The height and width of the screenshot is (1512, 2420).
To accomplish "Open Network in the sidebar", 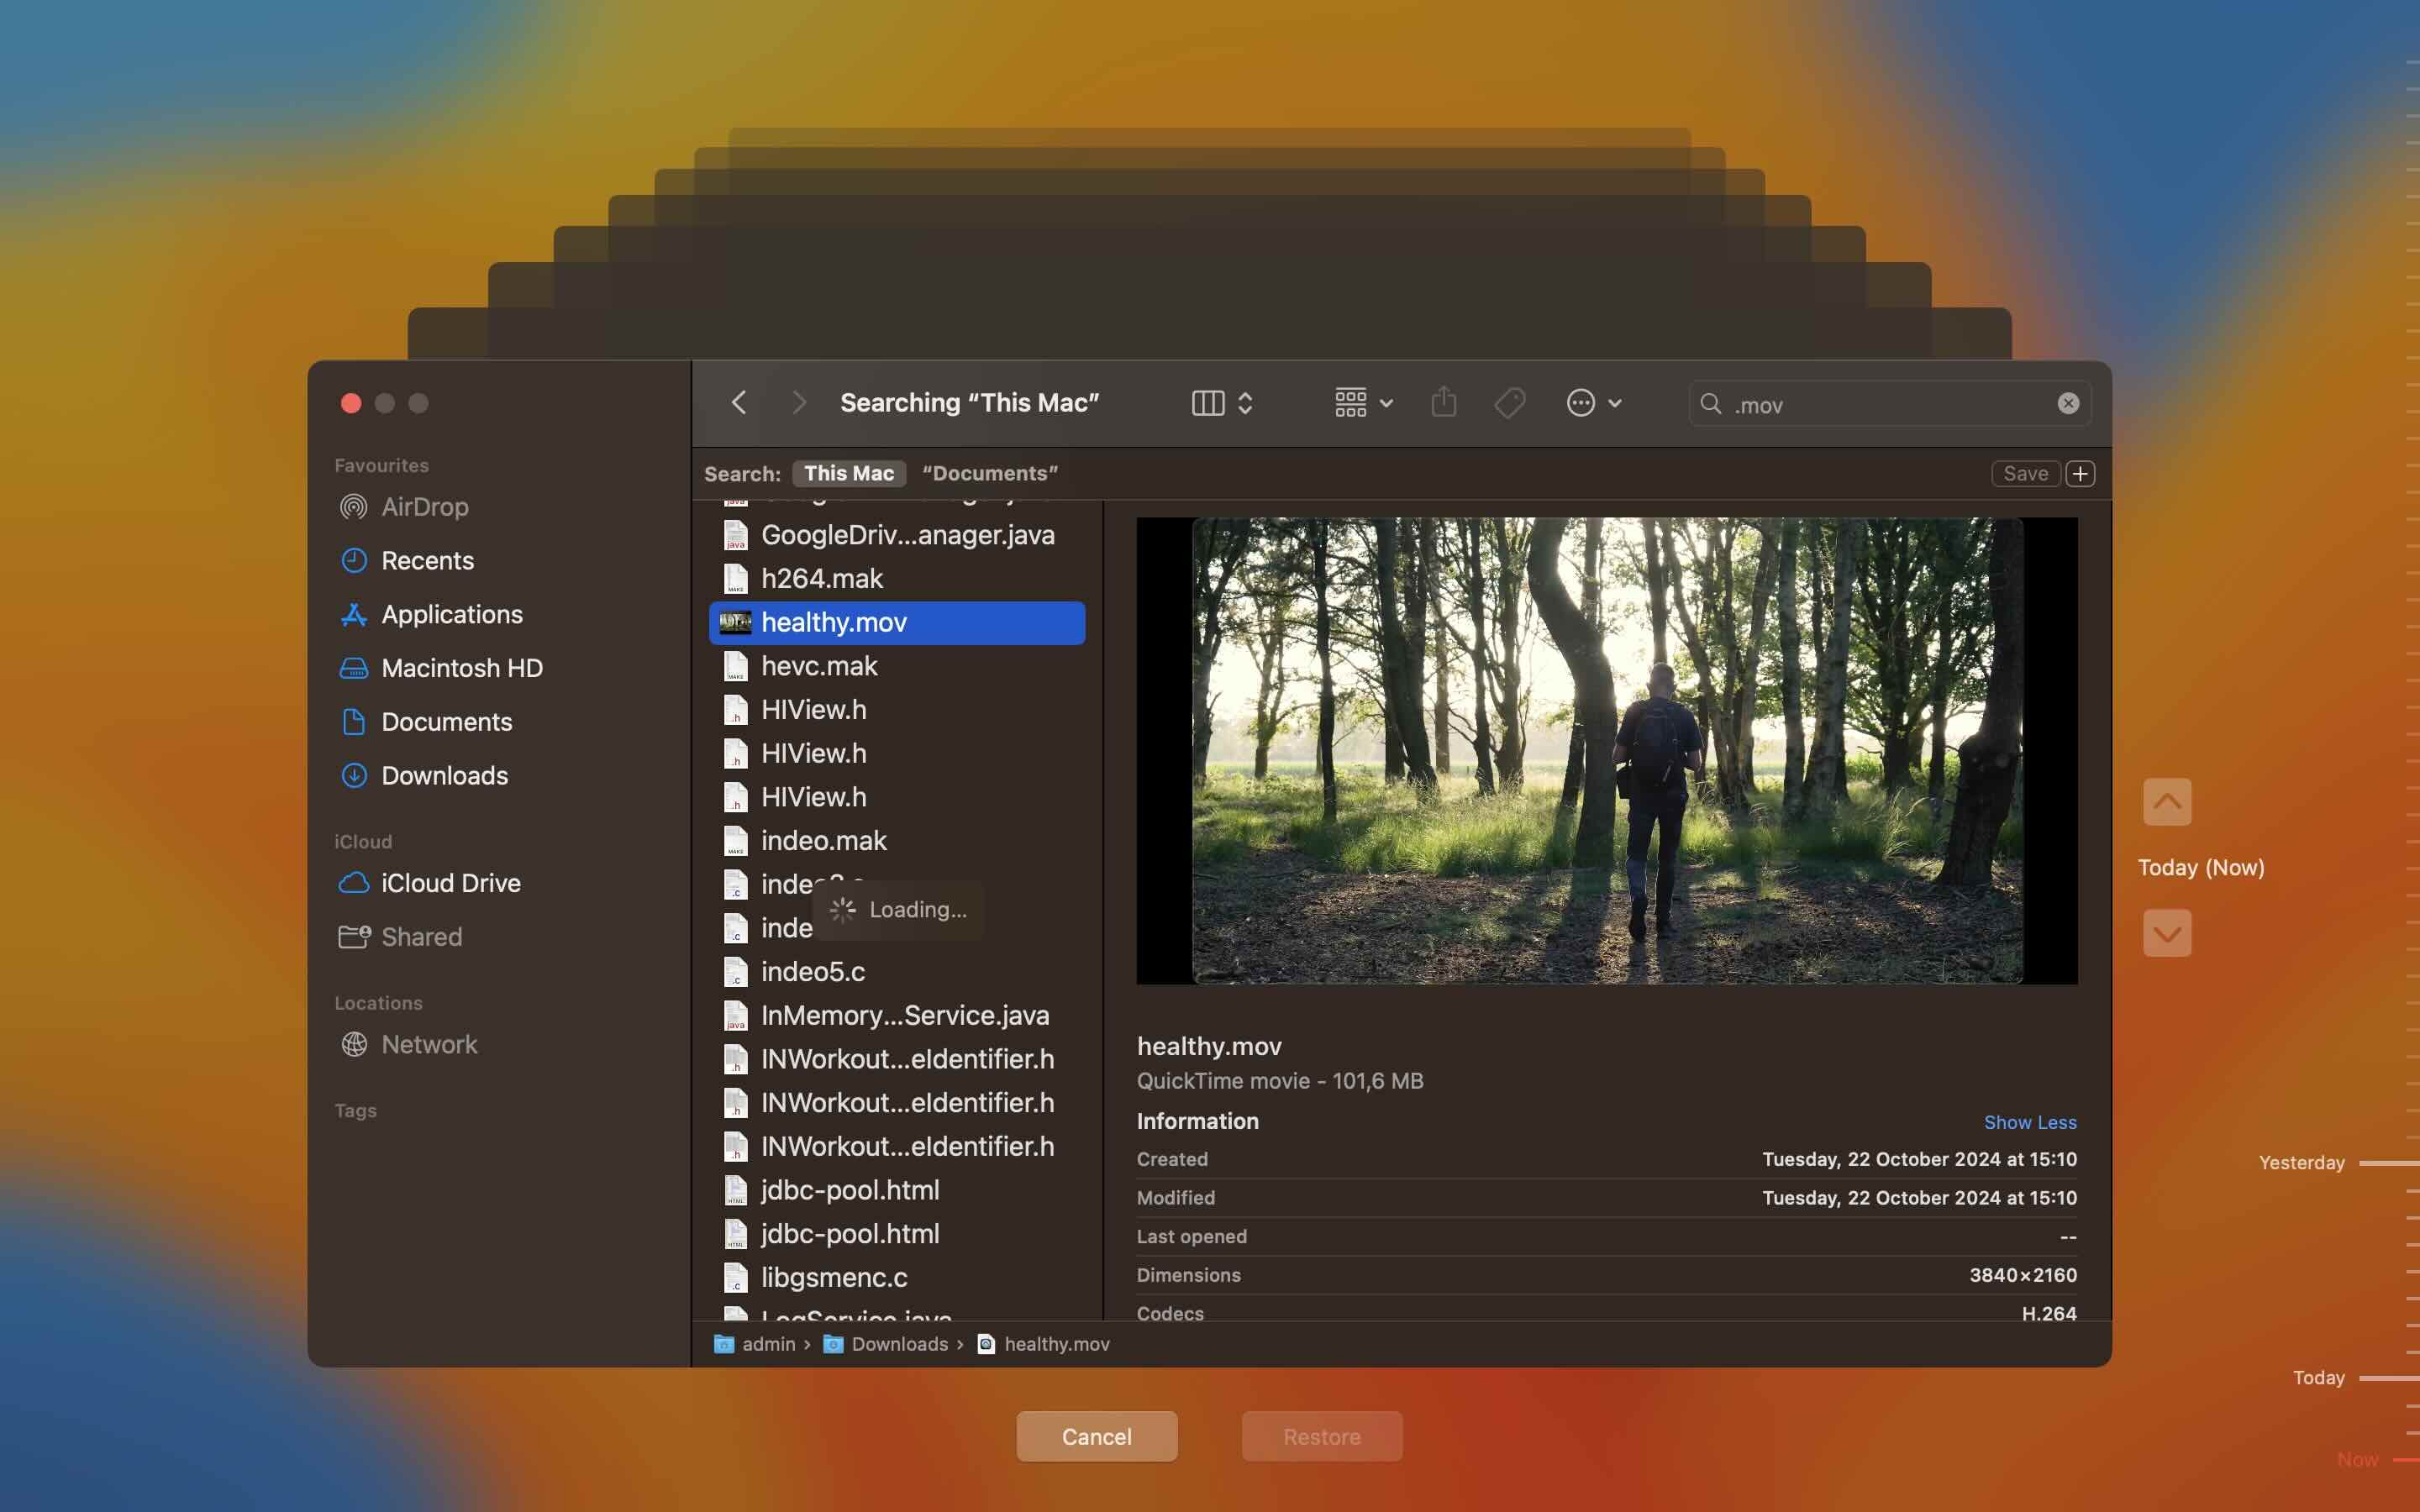I will pyautogui.click(x=429, y=1044).
